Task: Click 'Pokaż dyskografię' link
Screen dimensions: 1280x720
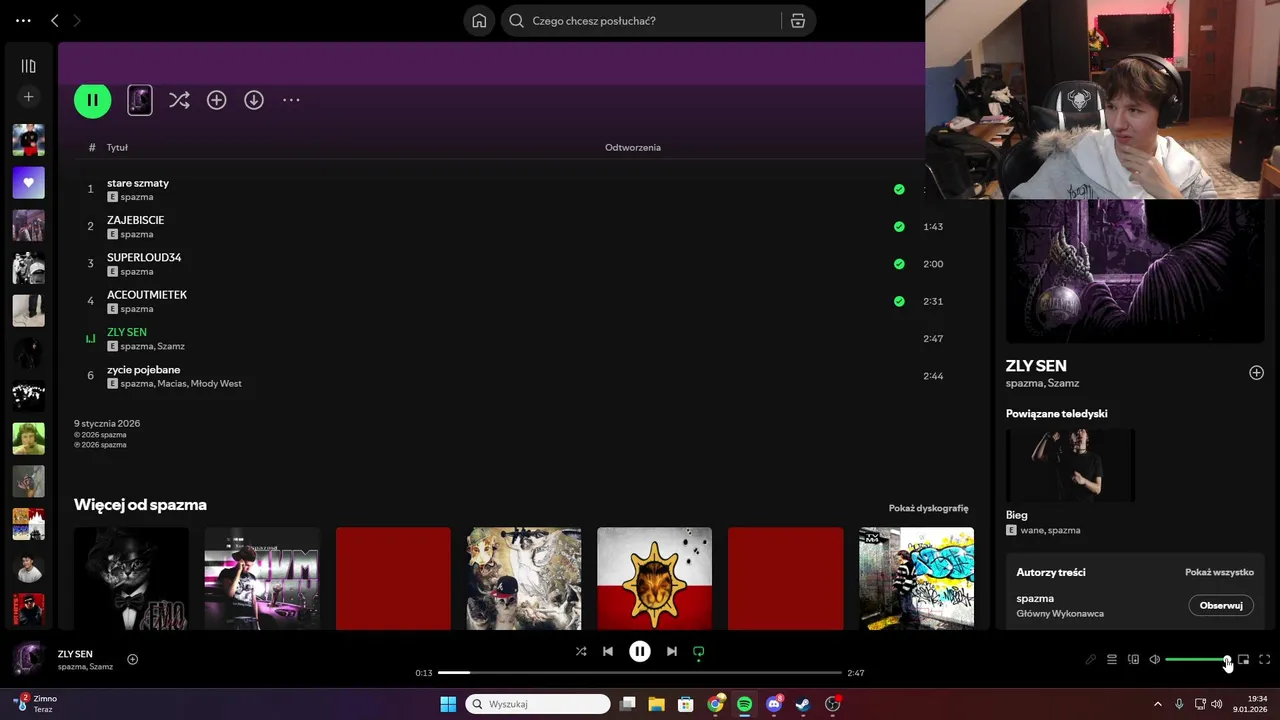Action: point(928,508)
